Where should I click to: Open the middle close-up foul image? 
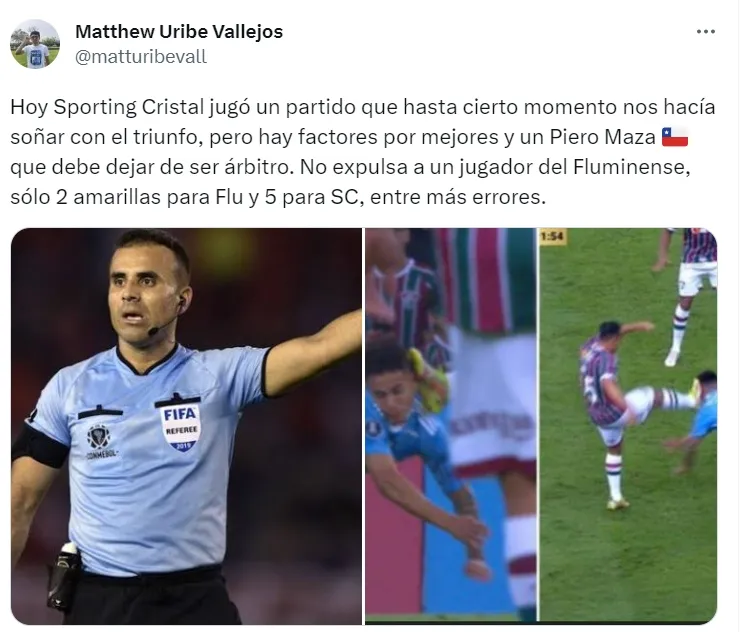click(451, 426)
